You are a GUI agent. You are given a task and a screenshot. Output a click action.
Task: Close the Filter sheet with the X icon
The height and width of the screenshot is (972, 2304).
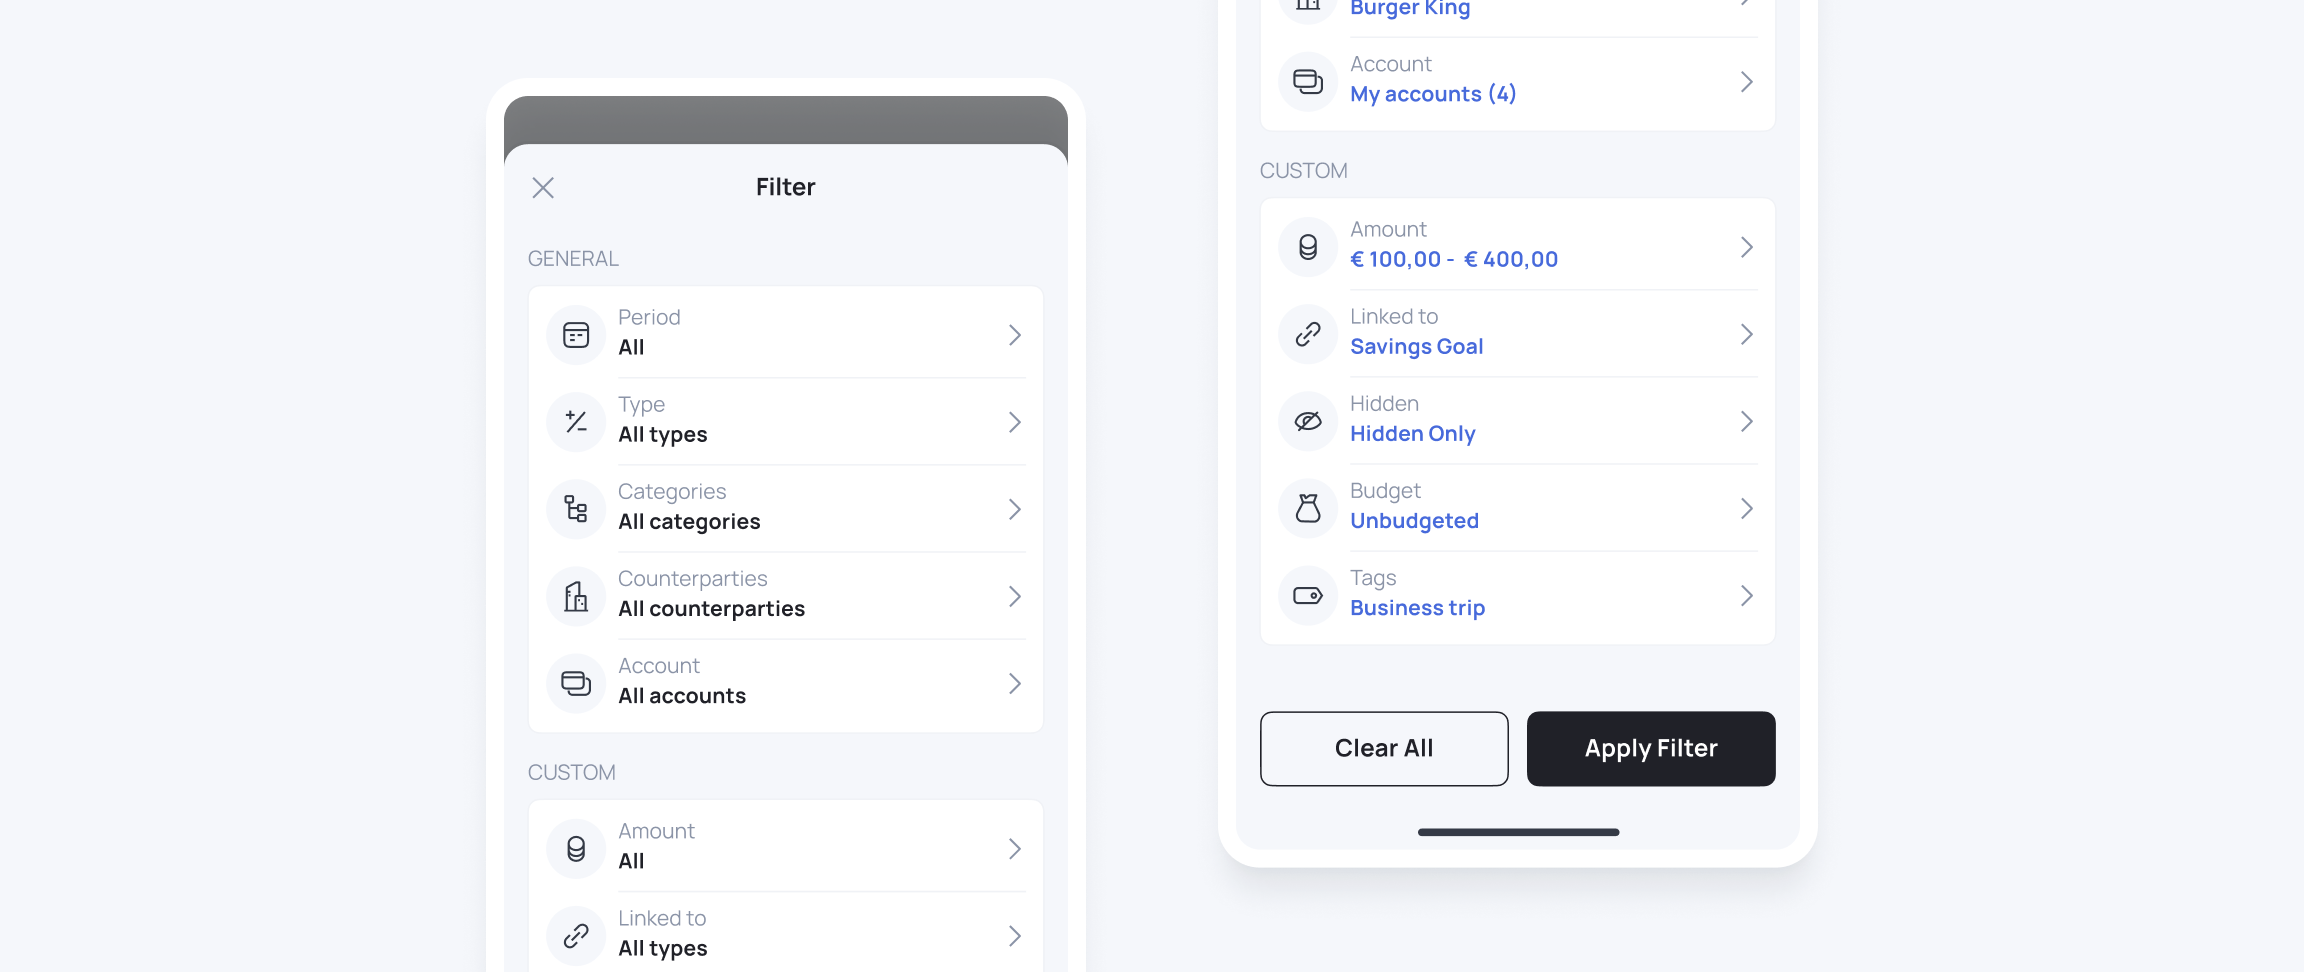click(x=543, y=188)
